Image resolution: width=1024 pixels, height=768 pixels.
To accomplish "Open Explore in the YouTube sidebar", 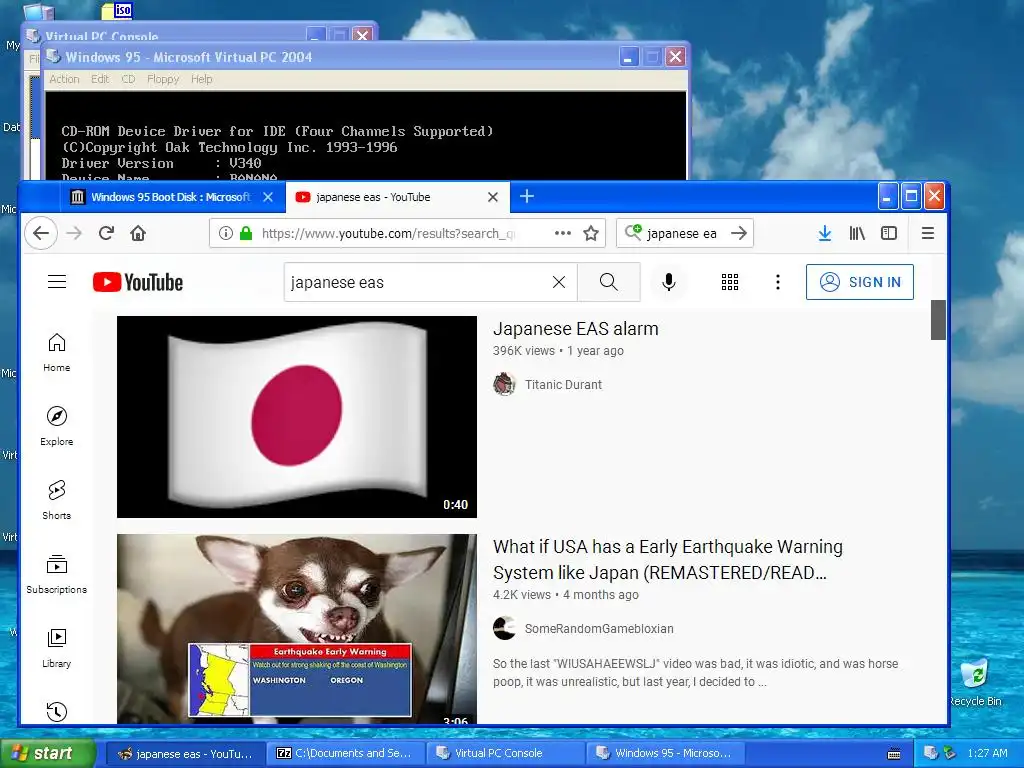I will [x=57, y=426].
